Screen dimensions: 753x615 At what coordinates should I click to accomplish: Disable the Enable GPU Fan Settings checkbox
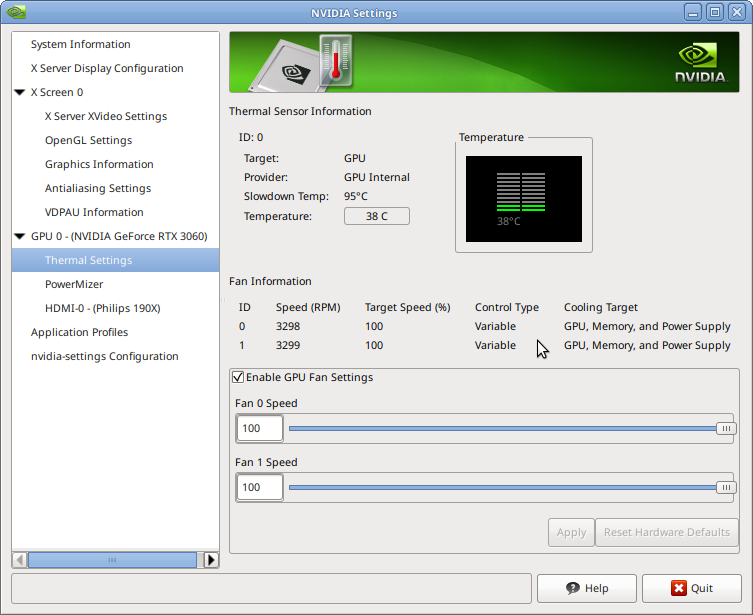(238, 378)
